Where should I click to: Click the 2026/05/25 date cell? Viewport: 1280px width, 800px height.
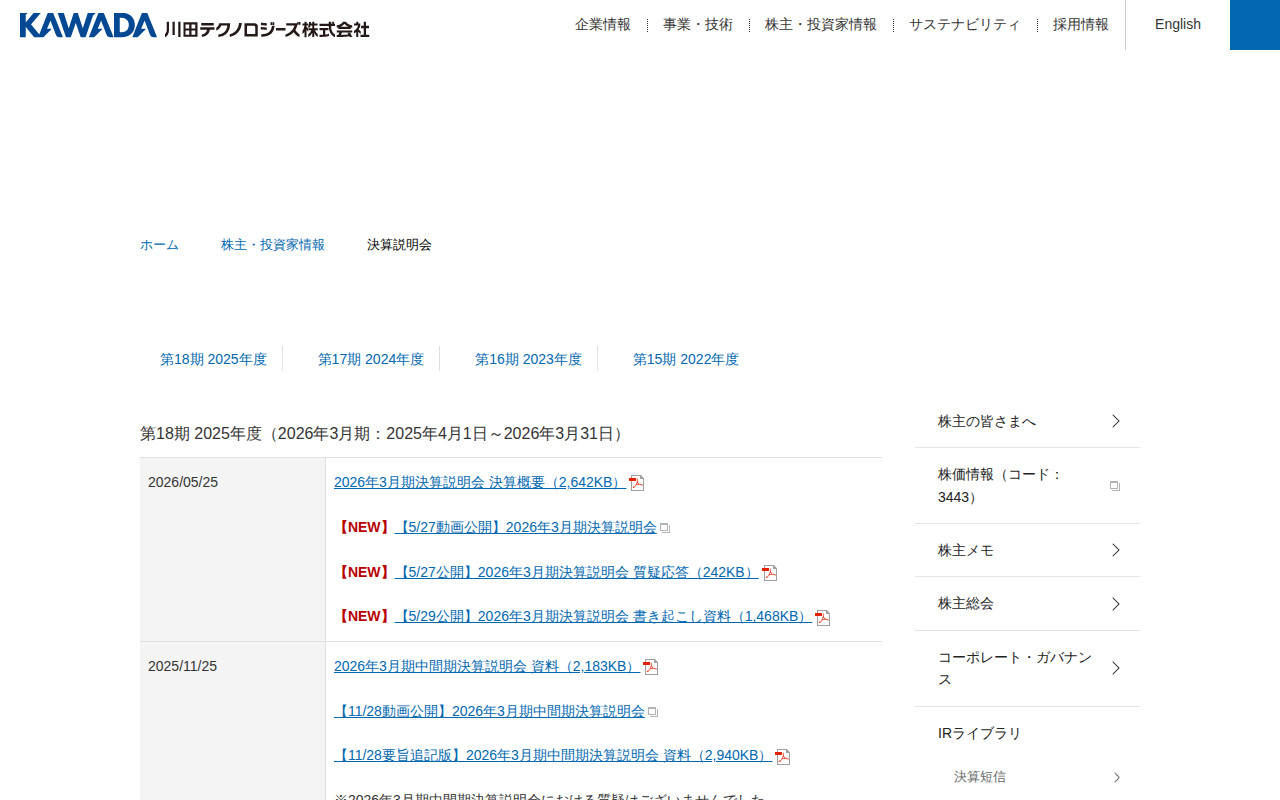[x=232, y=549]
